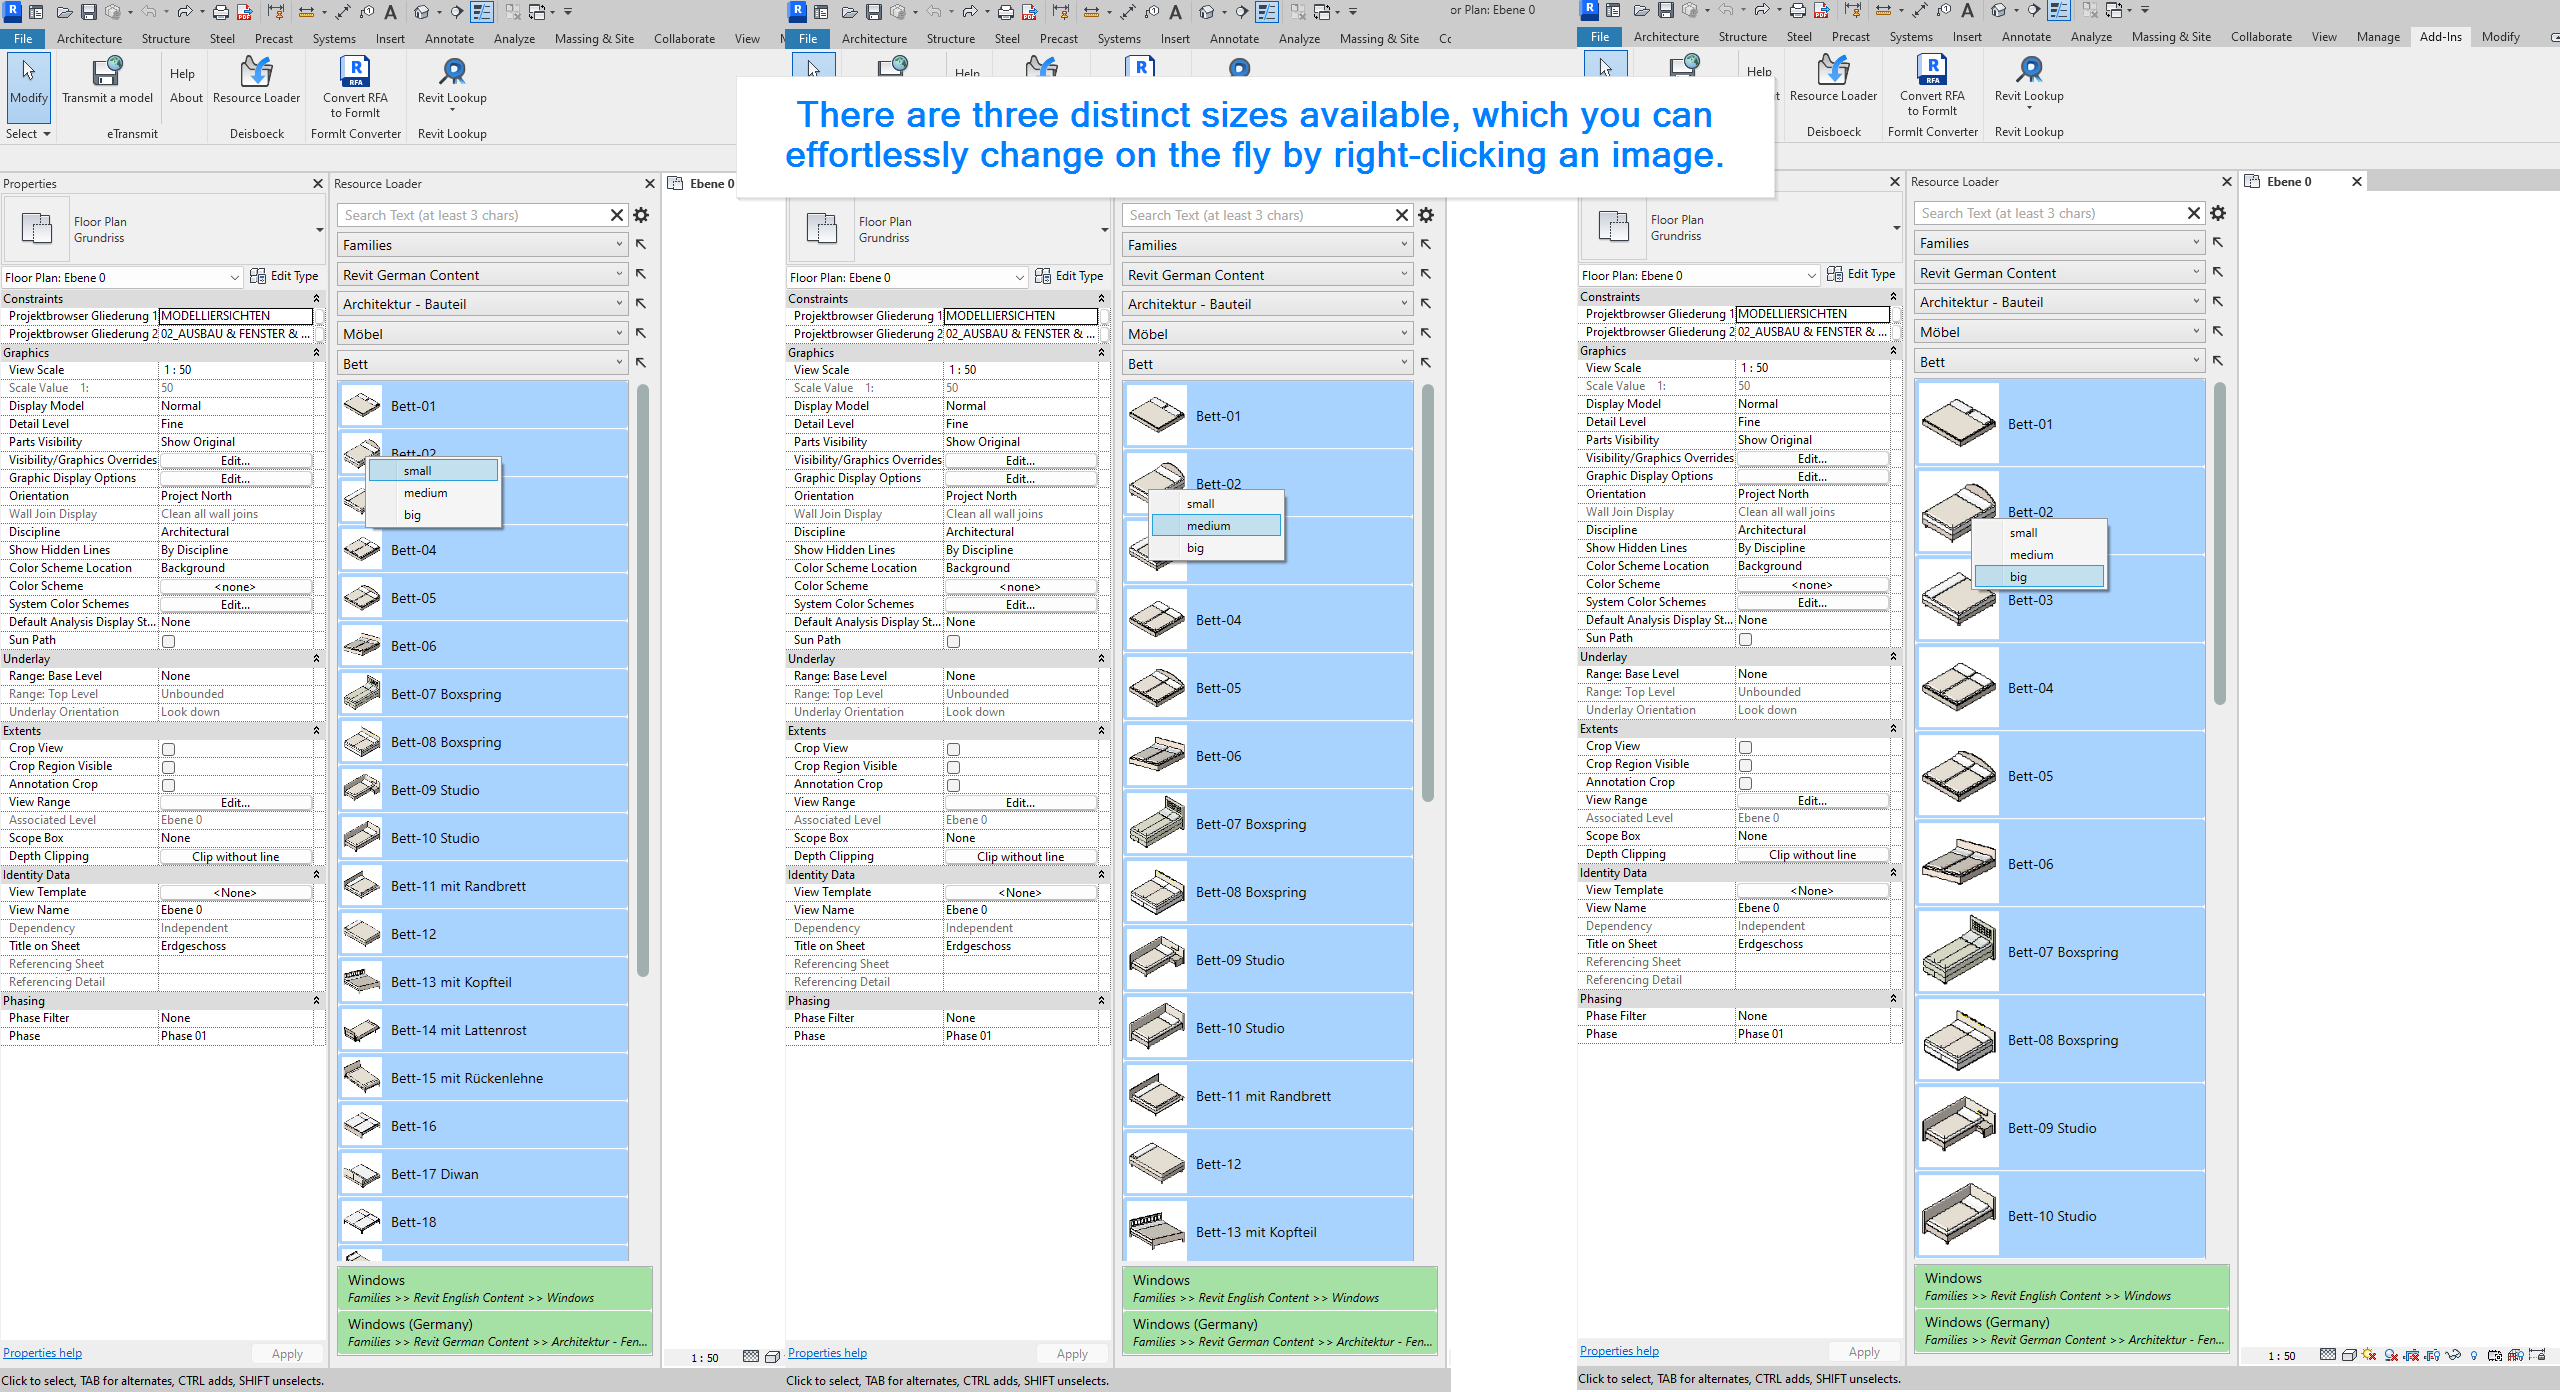Open Resource Loader settings gear
Image resolution: width=2560 pixels, height=1392 pixels.
point(642,215)
